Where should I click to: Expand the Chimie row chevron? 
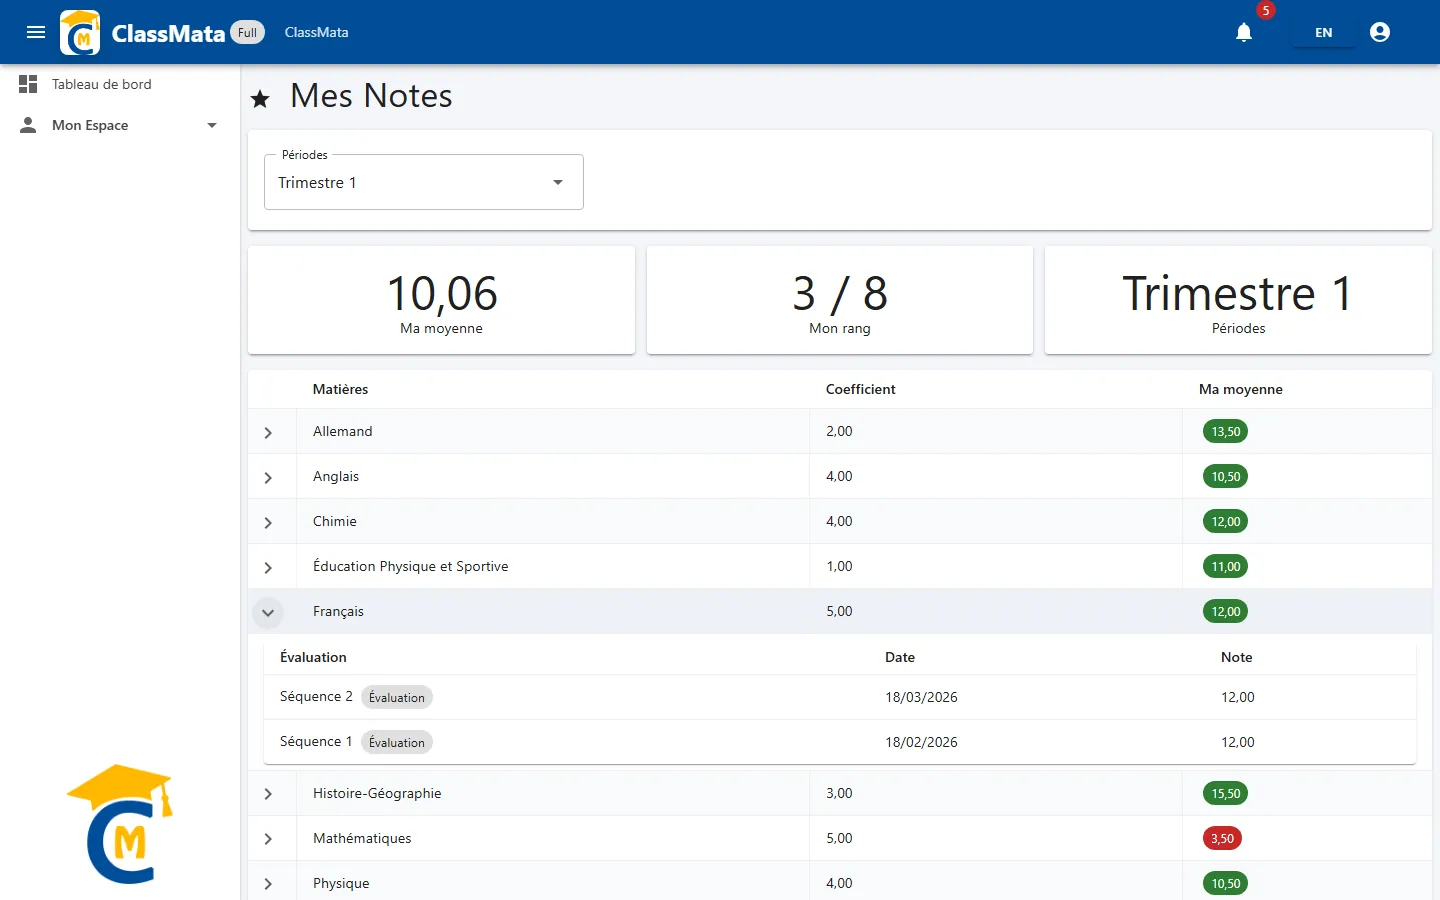coord(268,522)
